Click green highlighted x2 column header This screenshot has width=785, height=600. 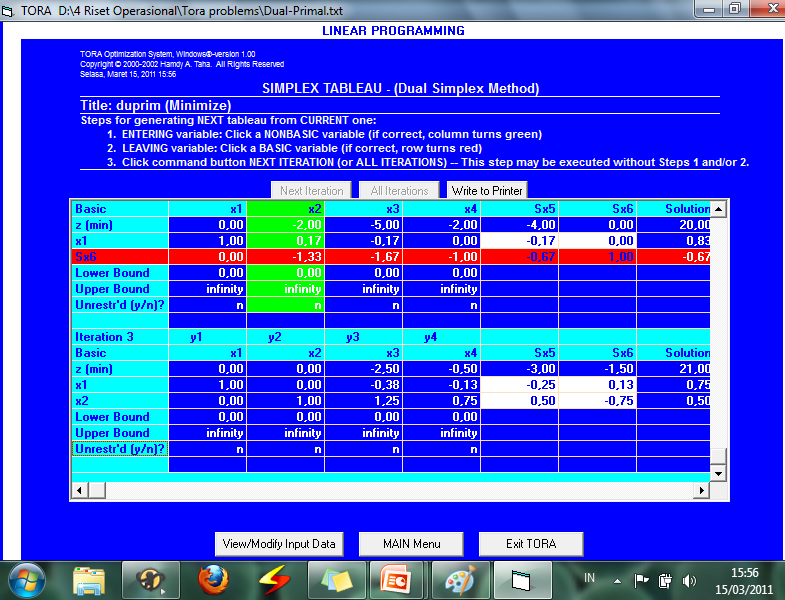(285, 209)
